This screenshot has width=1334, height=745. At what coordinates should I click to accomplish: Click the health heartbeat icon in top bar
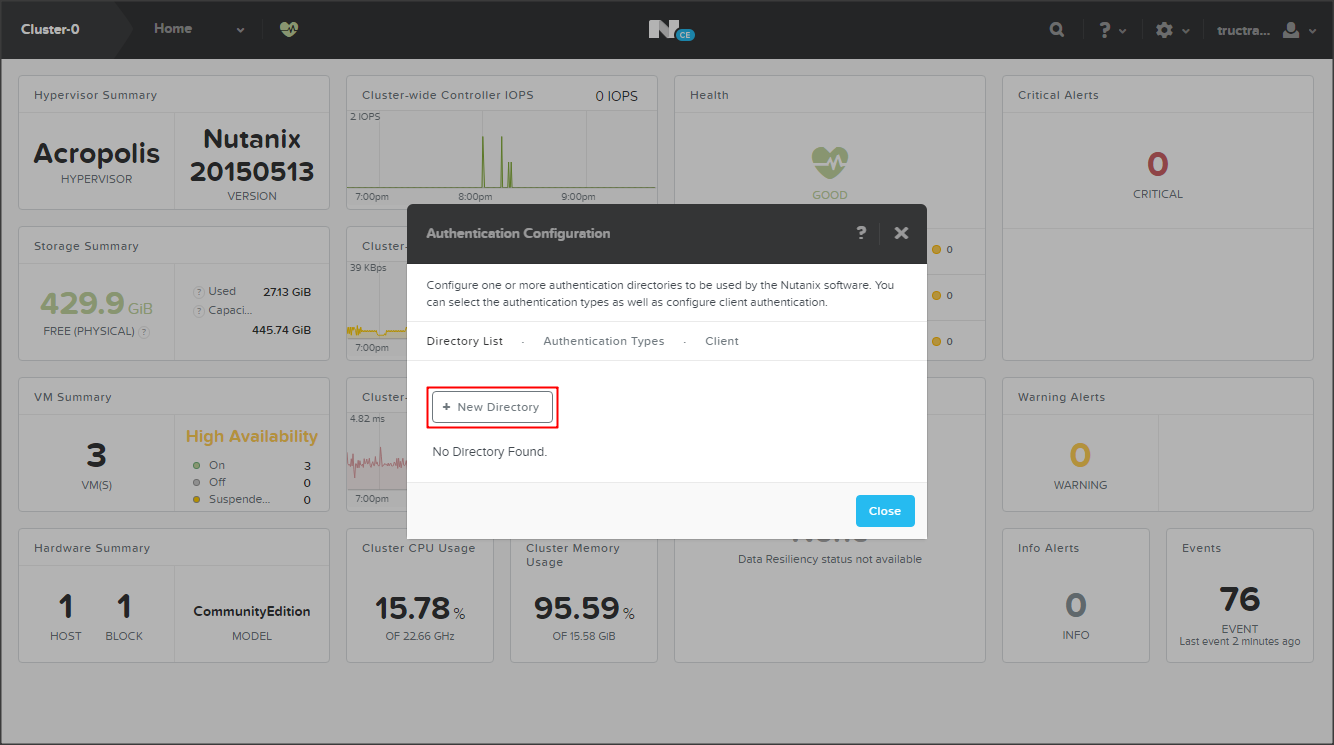coord(289,30)
